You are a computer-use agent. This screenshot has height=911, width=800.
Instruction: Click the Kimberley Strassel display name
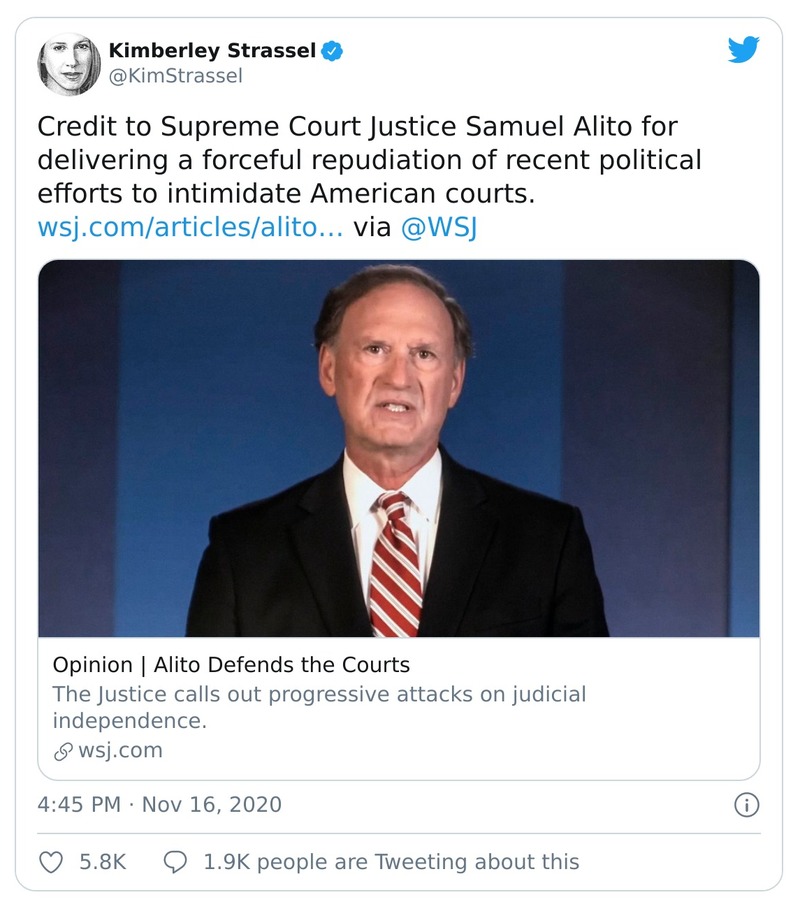(x=212, y=50)
